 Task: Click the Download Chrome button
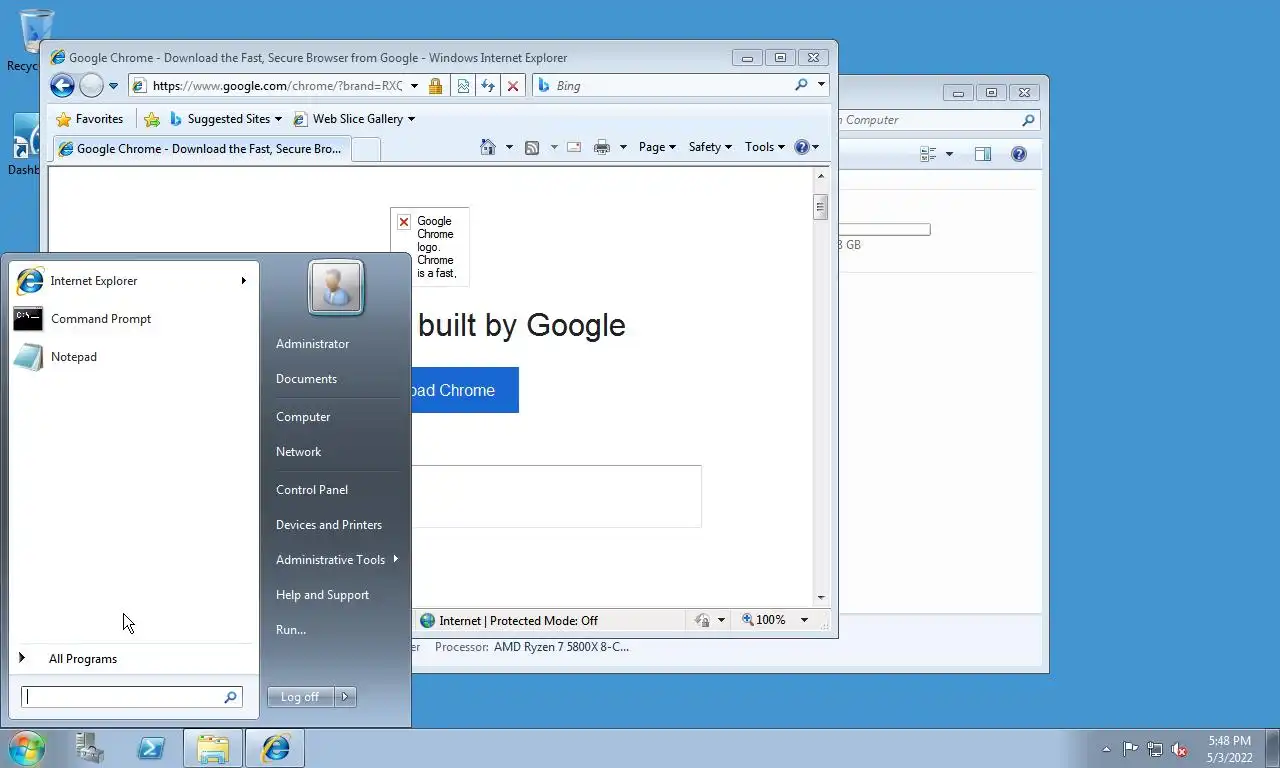[x=464, y=390]
